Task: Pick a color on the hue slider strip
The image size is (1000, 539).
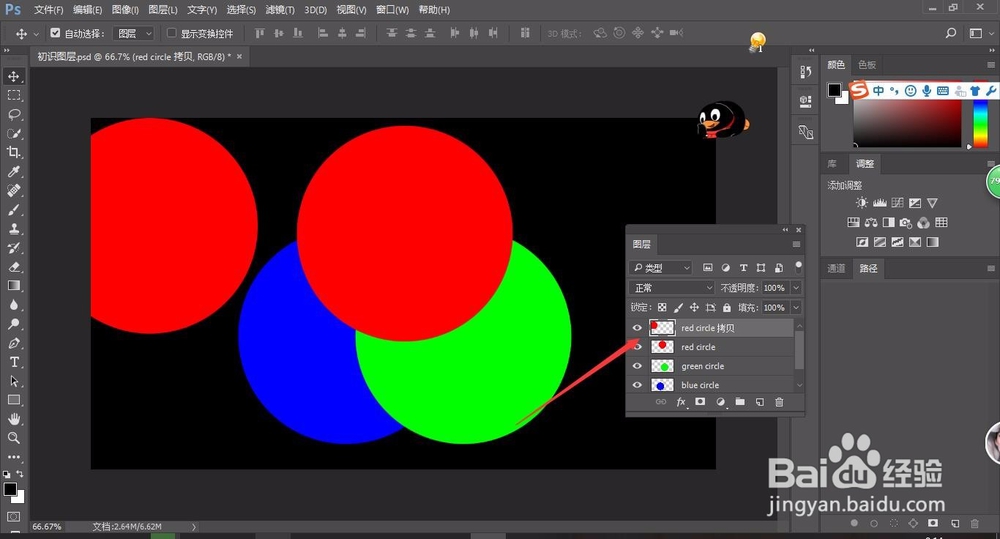Action: (x=980, y=122)
